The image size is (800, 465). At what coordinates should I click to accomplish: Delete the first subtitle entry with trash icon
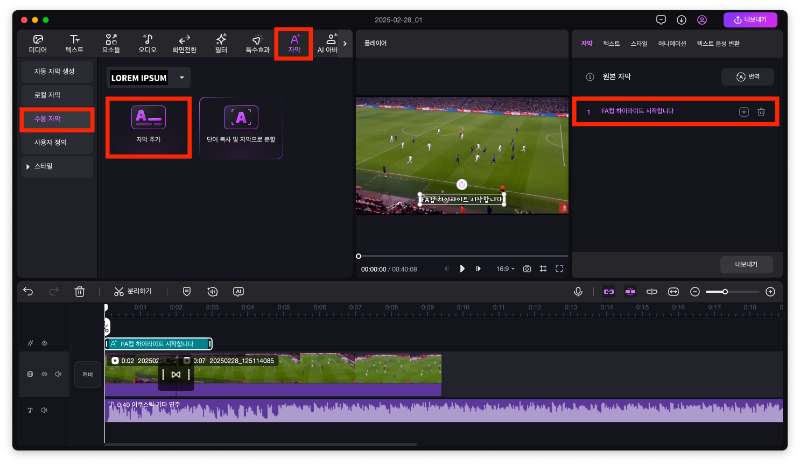(x=761, y=112)
